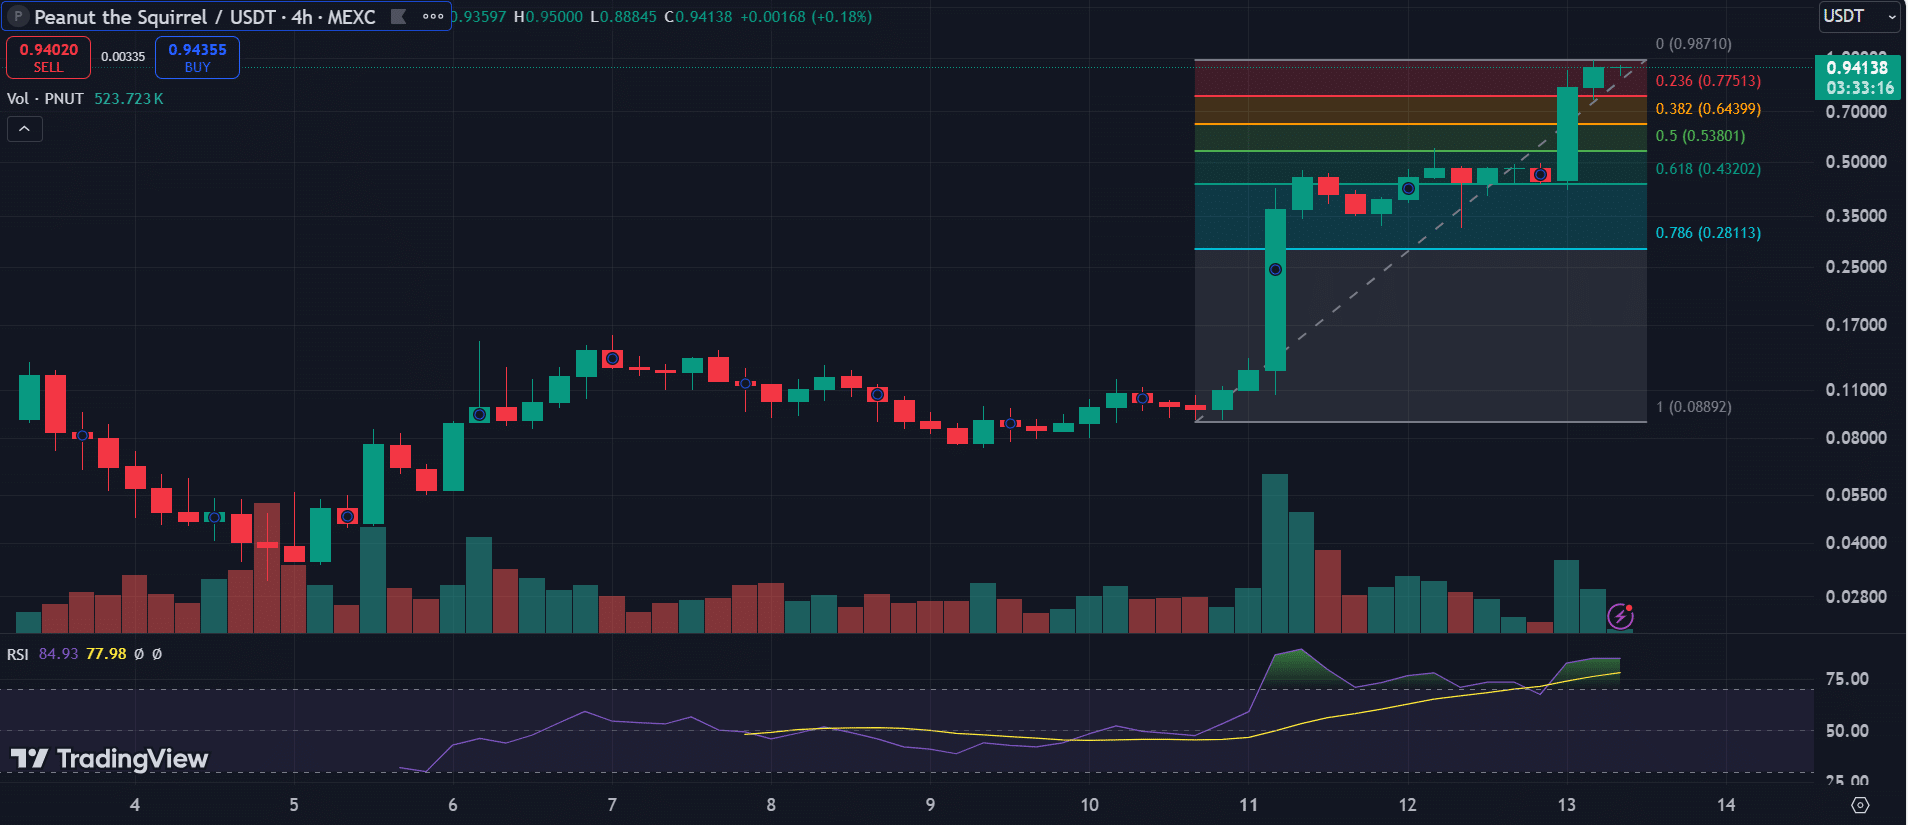Click date label 14 on the time axis
The height and width of the screenshot is (825, 1908).
pyautogui.click(x=1726, y=805)
